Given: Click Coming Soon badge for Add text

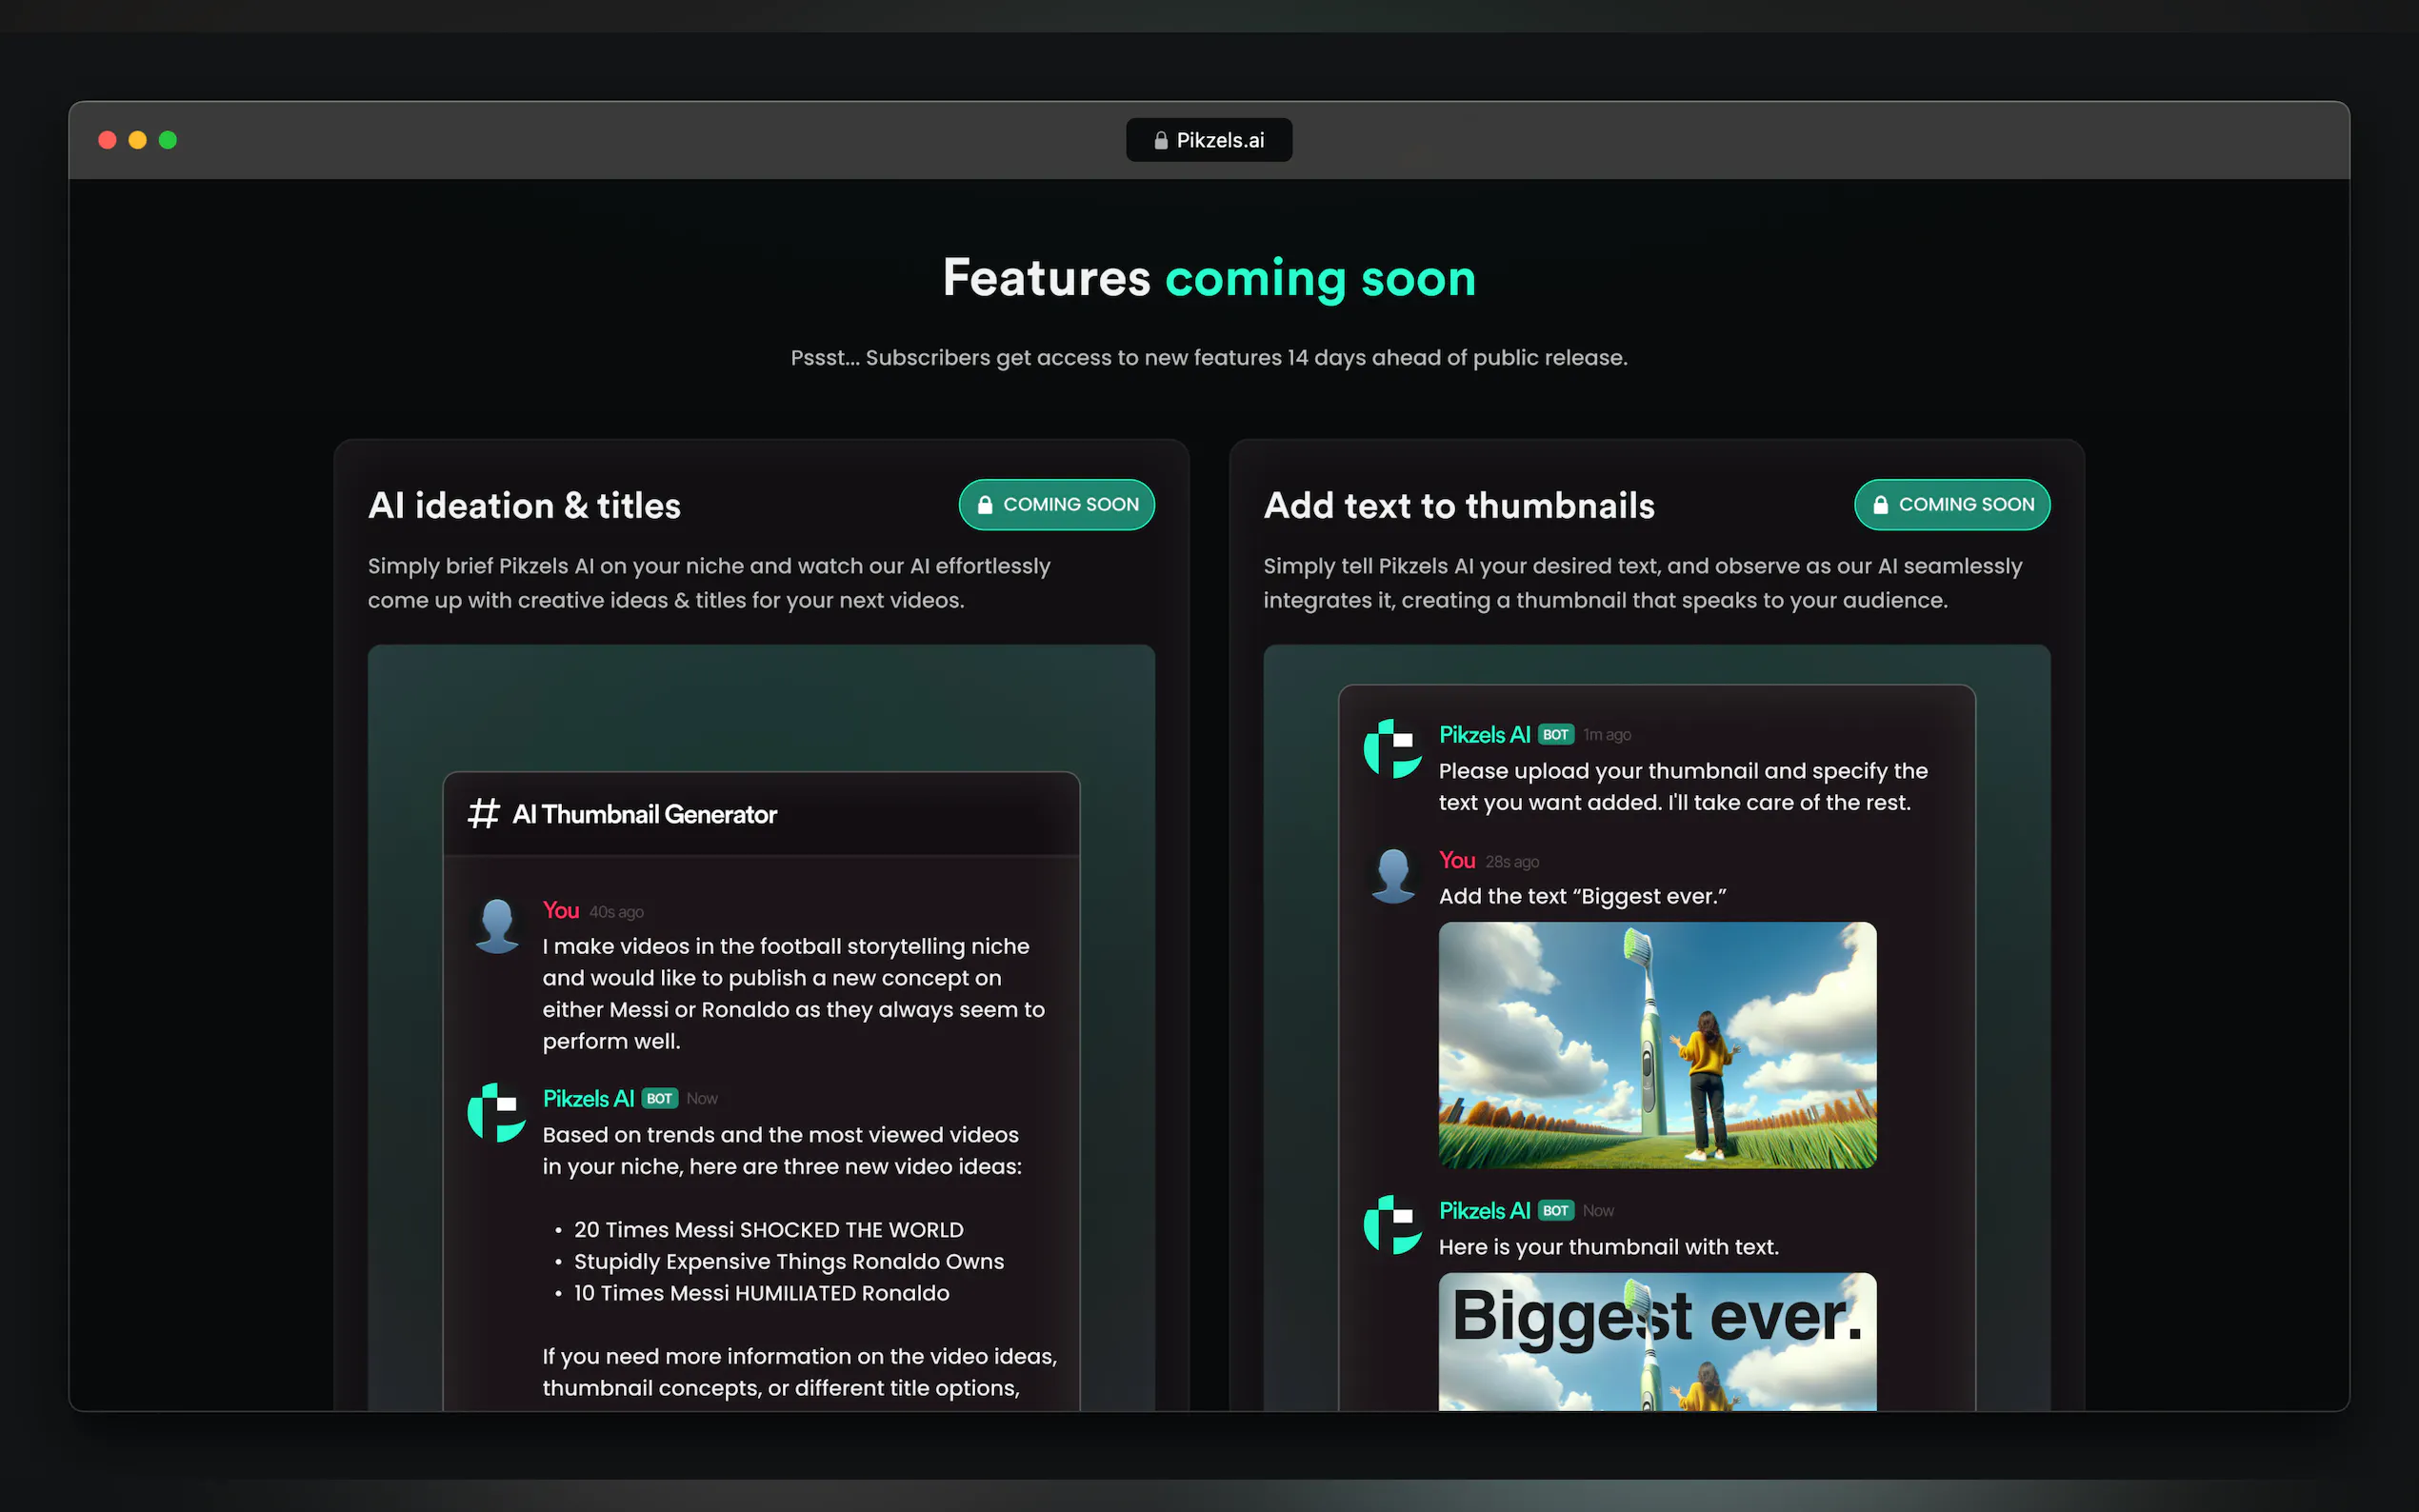Looking at the screenshot, I should tap(1951, 505).
